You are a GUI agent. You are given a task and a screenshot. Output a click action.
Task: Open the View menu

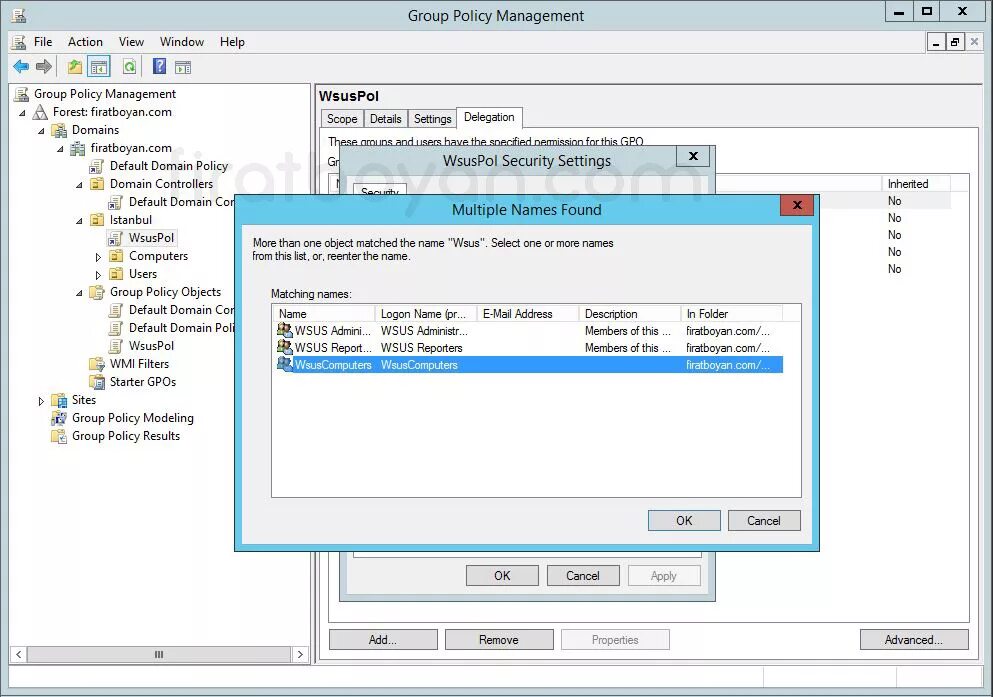(131, 42)
